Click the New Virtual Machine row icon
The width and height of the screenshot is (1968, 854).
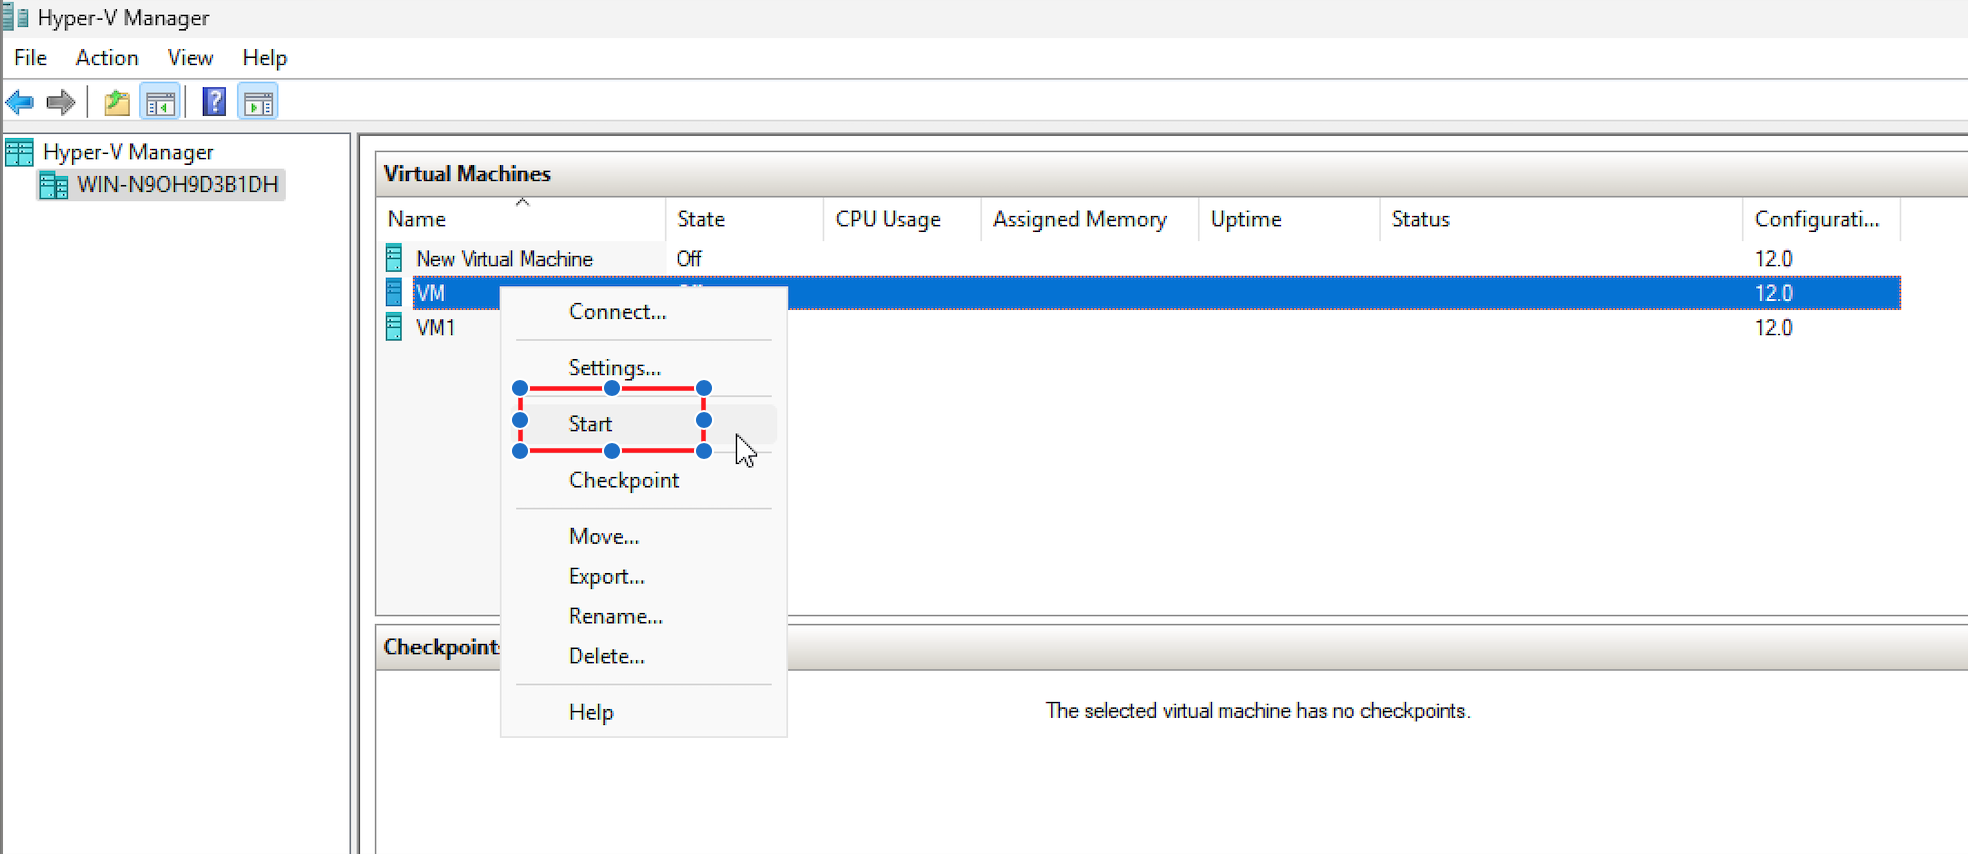[x=394, y=258]
